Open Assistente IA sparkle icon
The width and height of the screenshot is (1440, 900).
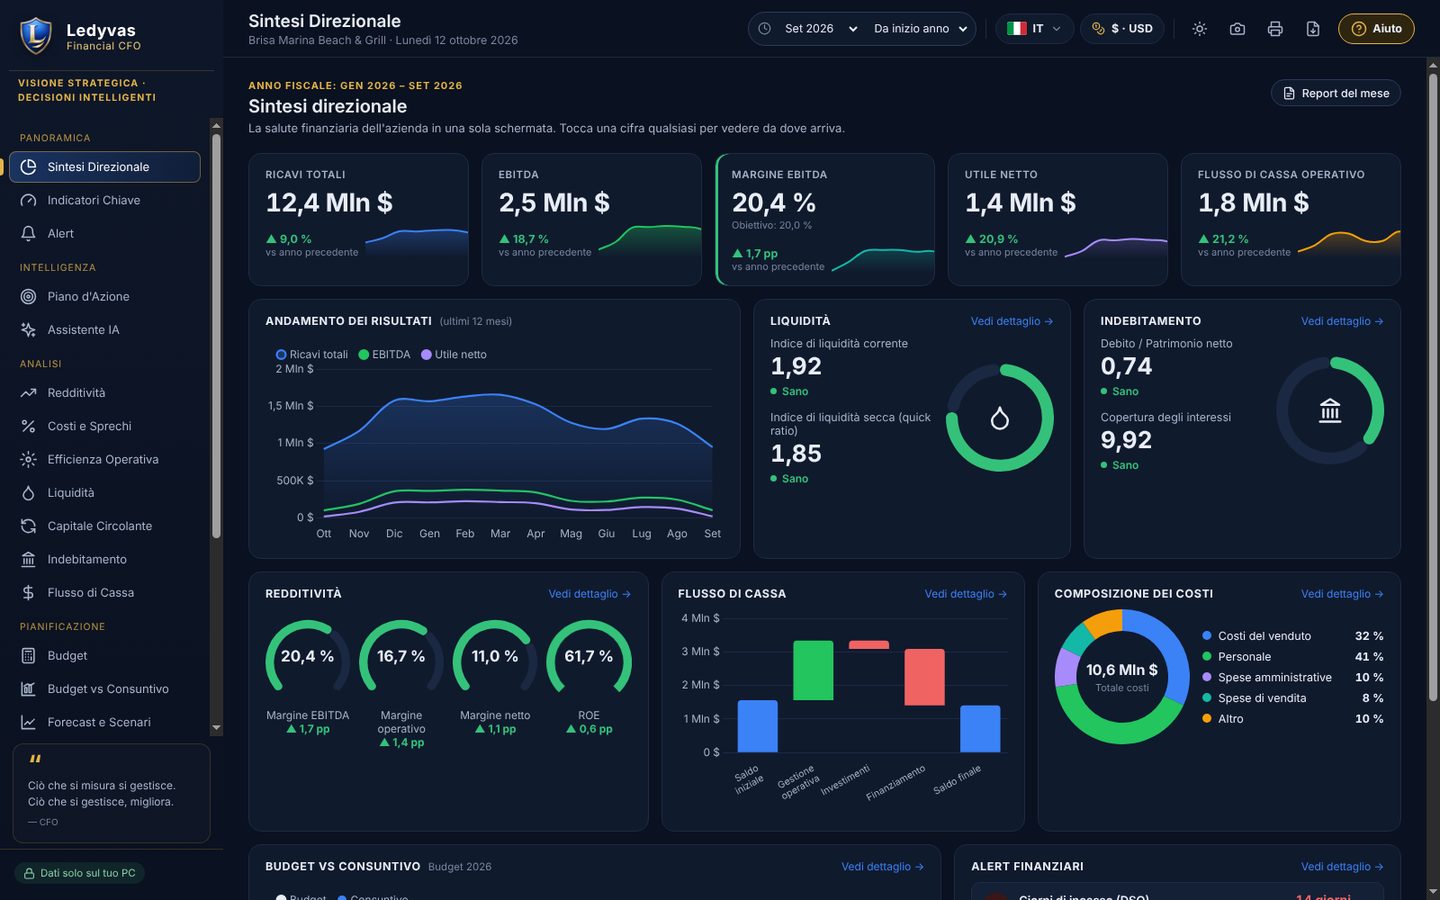[28, 330]
